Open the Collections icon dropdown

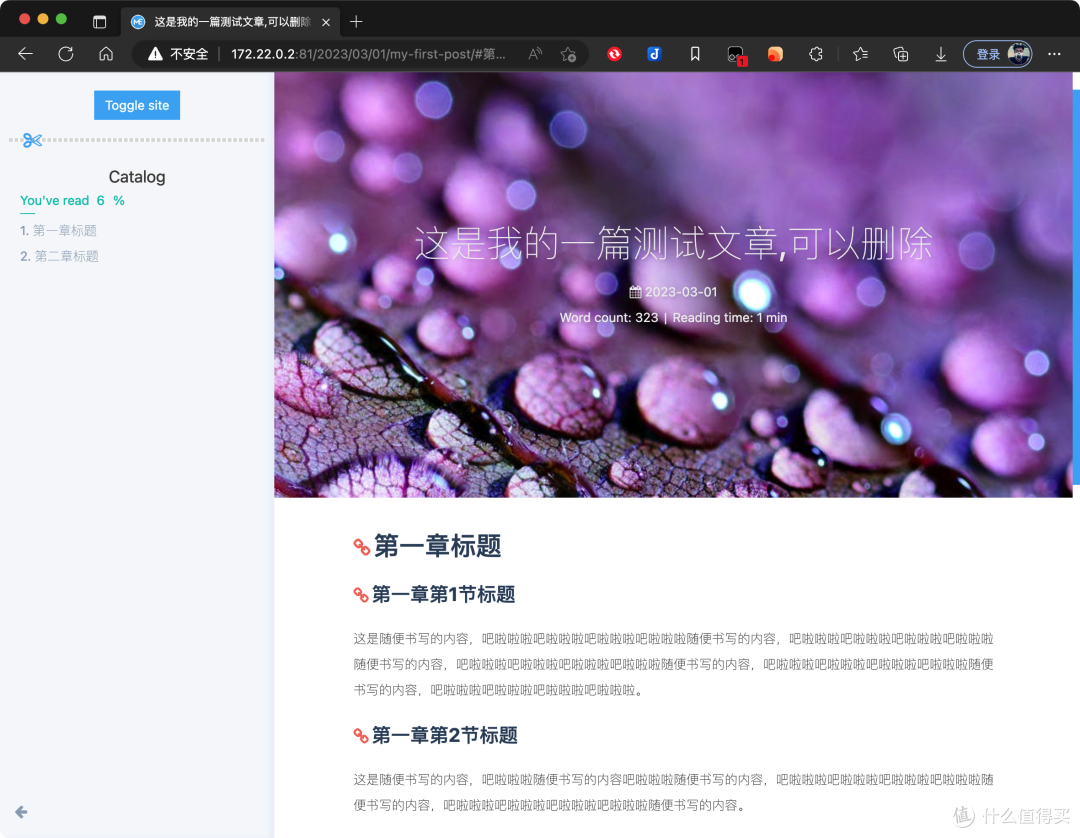pyautogui.click(x=900, y=54)
